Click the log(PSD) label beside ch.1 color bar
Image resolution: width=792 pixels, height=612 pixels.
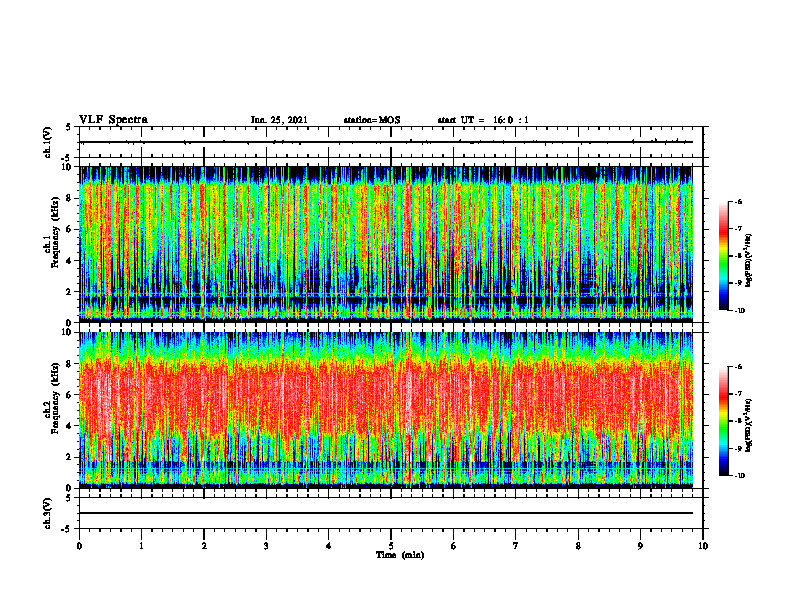[x=749, y=261]
